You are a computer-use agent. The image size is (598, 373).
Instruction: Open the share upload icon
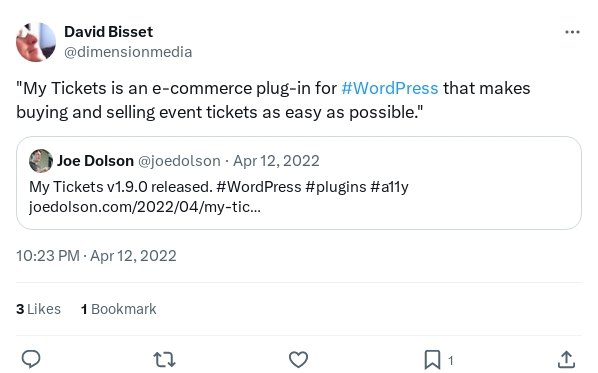click(566, 360)
